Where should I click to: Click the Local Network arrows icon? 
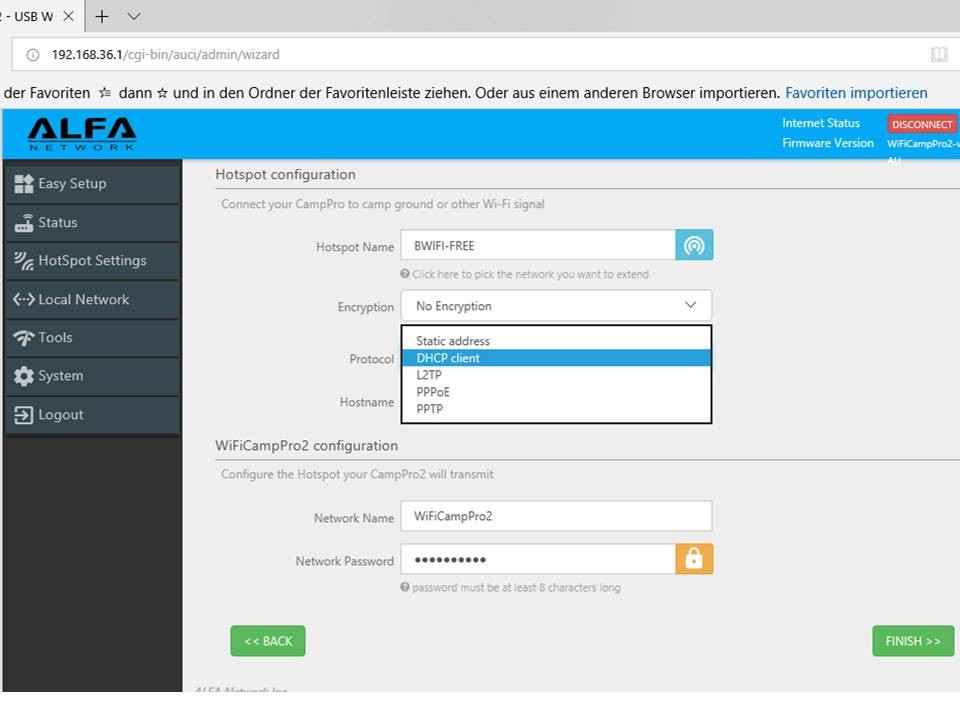[24, 299]
